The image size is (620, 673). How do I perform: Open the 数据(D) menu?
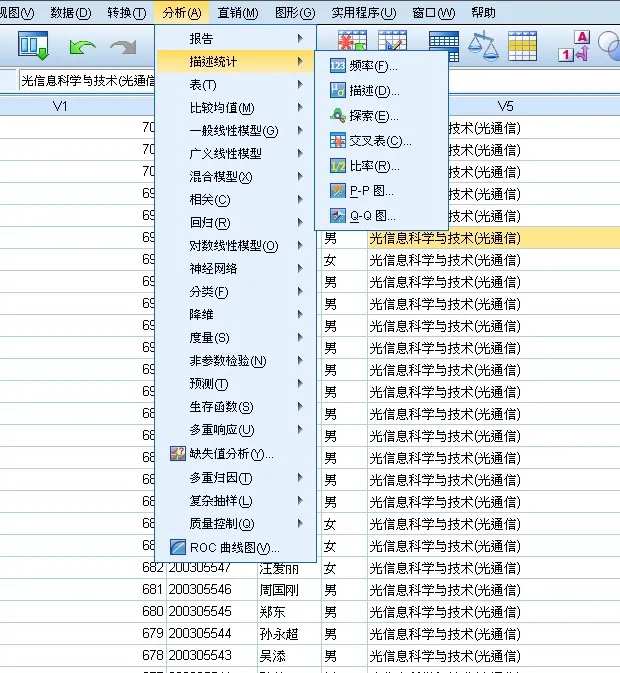(x=70, y=13)
